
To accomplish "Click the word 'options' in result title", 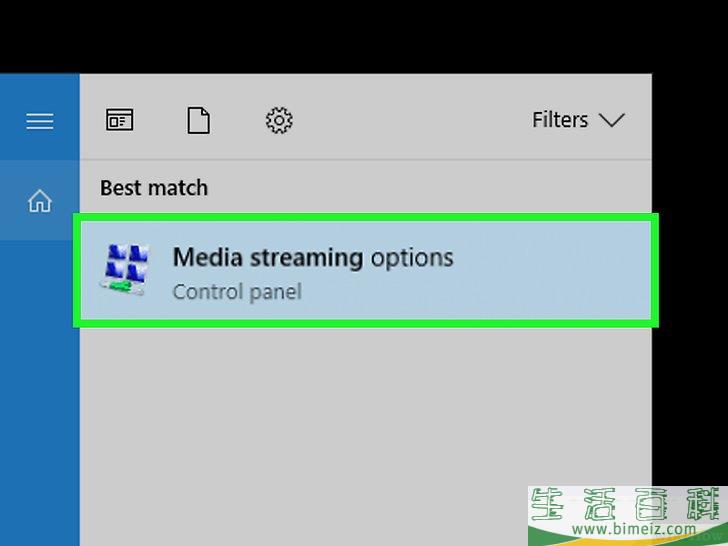I will pyautogui.click(x=412, y=259).
